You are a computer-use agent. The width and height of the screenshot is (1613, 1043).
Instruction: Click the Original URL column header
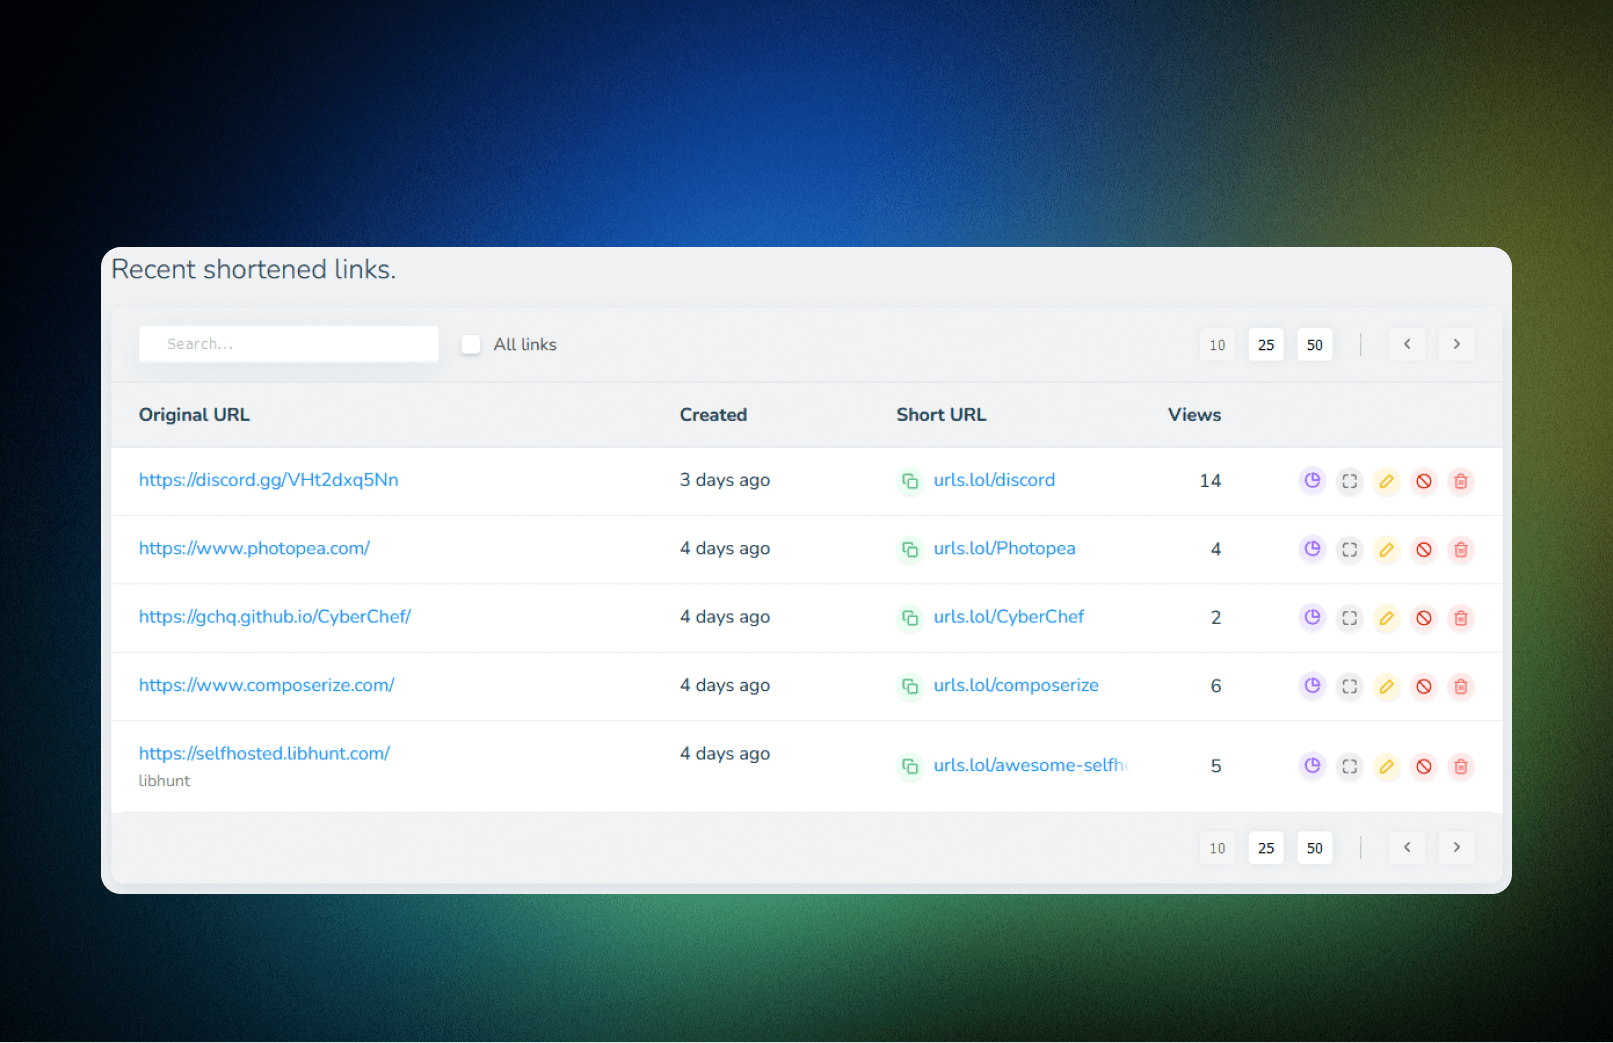point(194,415)
